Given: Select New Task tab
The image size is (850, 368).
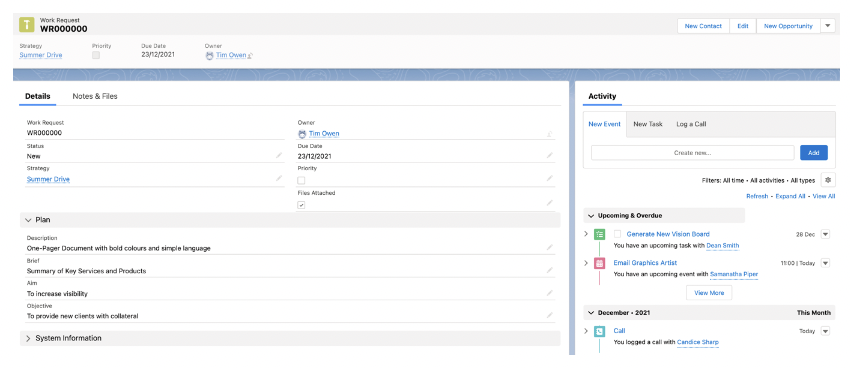Looking at the screenshot, I should 648,124.
